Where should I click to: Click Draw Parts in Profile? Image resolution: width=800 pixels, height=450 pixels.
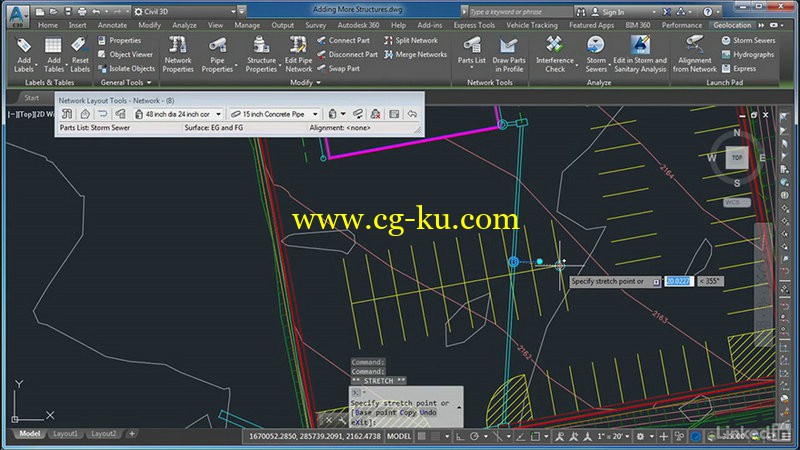tap(508, 55)
